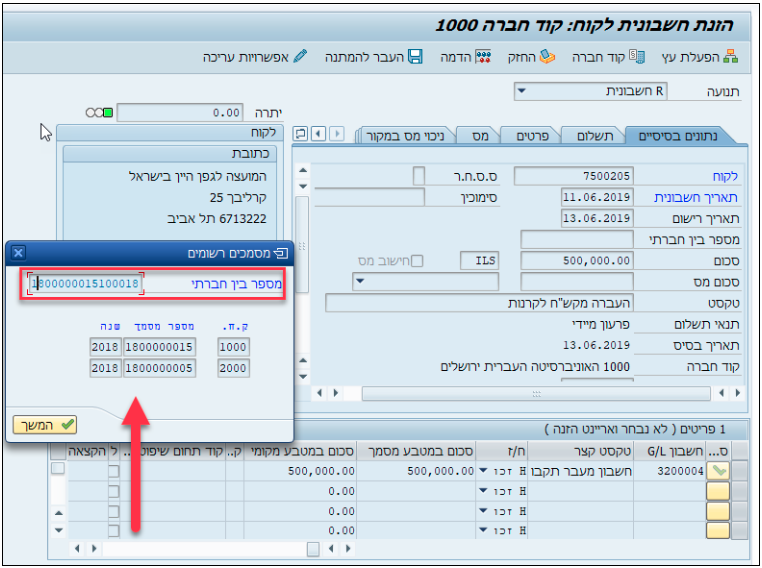Screen dimensions: 762x568
Task: Toggle the ס.ס.ח.ר checkbox
Action: coord(418,176)
